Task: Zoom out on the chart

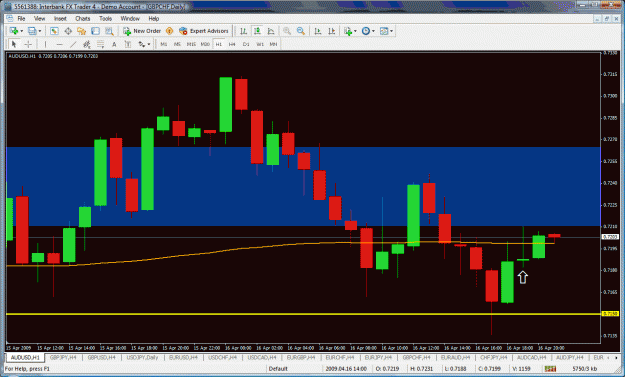Action: tap(301, 31)
